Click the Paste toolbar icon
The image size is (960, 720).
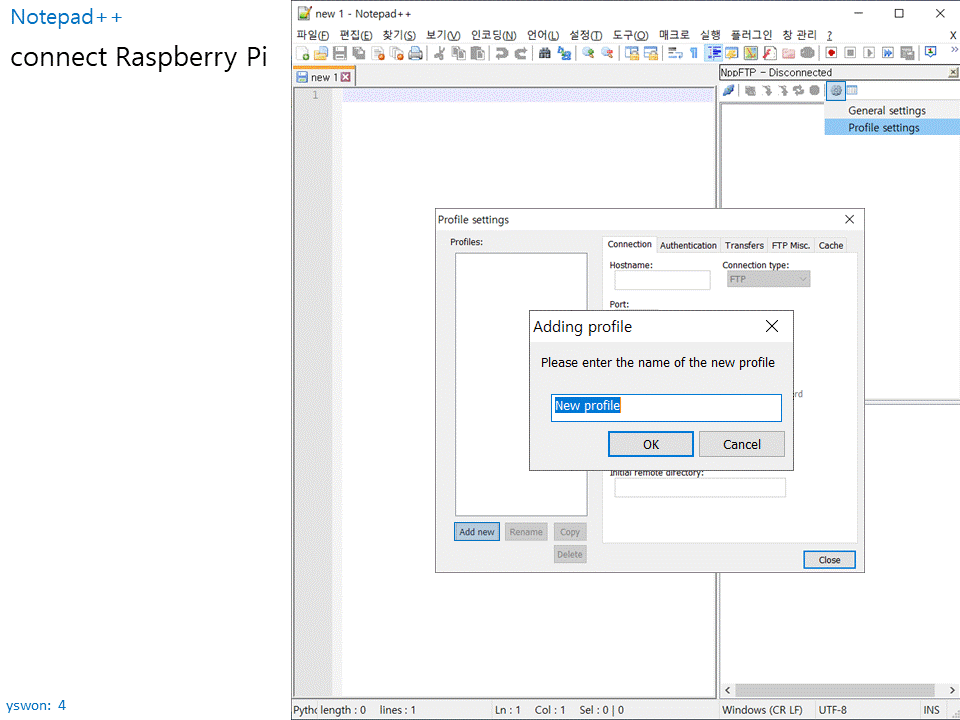(478, 53)
